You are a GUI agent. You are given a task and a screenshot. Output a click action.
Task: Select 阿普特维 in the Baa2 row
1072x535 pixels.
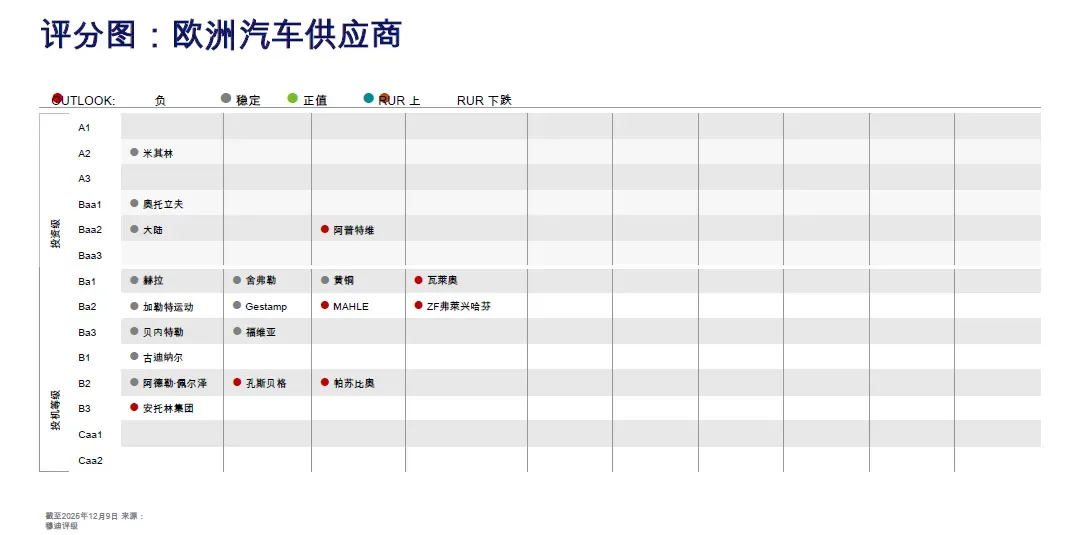[x=353, y=230]
